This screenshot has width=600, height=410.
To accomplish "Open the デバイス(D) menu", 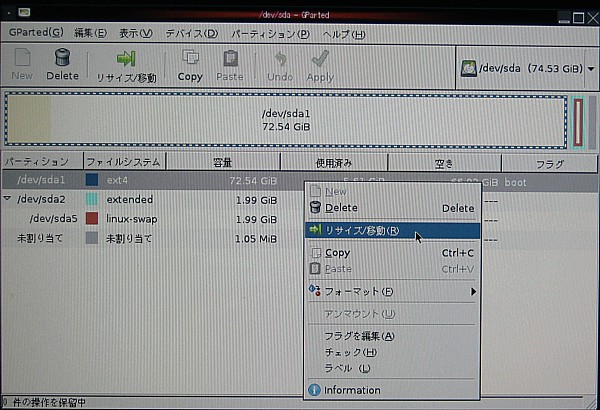I will point(192,34).
